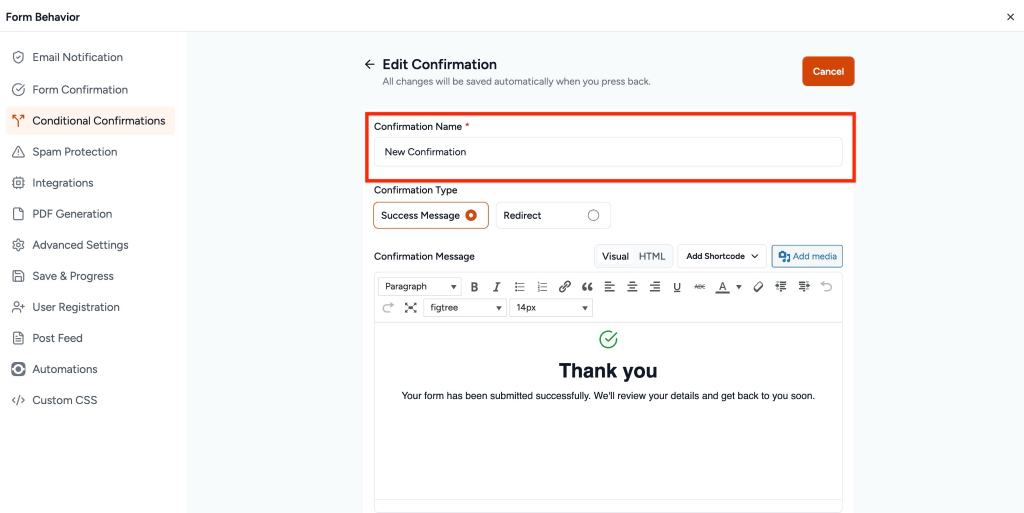1024x513 pixels.
Task: Toggle bold formatting in the editor
Action: (x=475, y=287)
